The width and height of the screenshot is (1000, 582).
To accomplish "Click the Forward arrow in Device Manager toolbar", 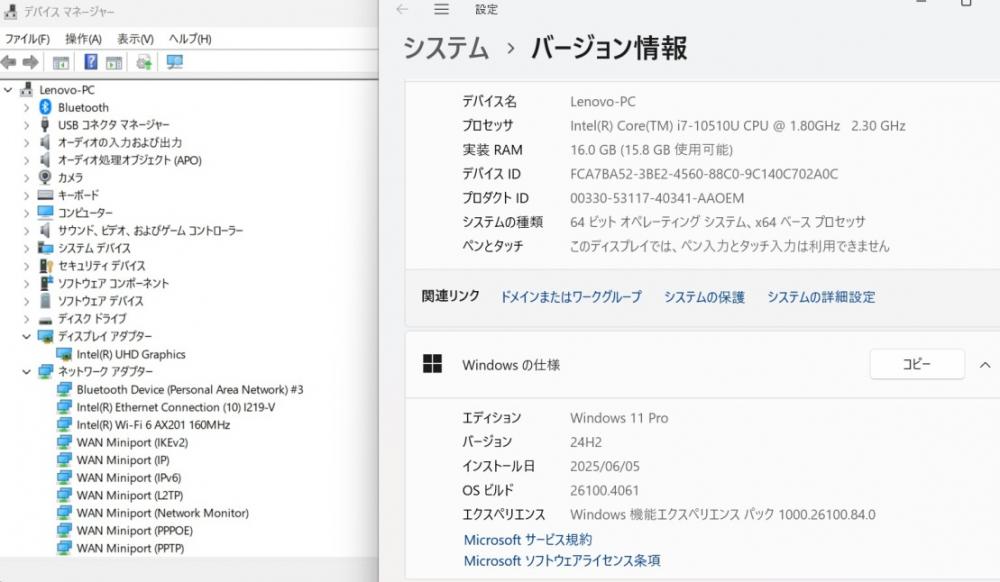I will [x=31, y=62].
